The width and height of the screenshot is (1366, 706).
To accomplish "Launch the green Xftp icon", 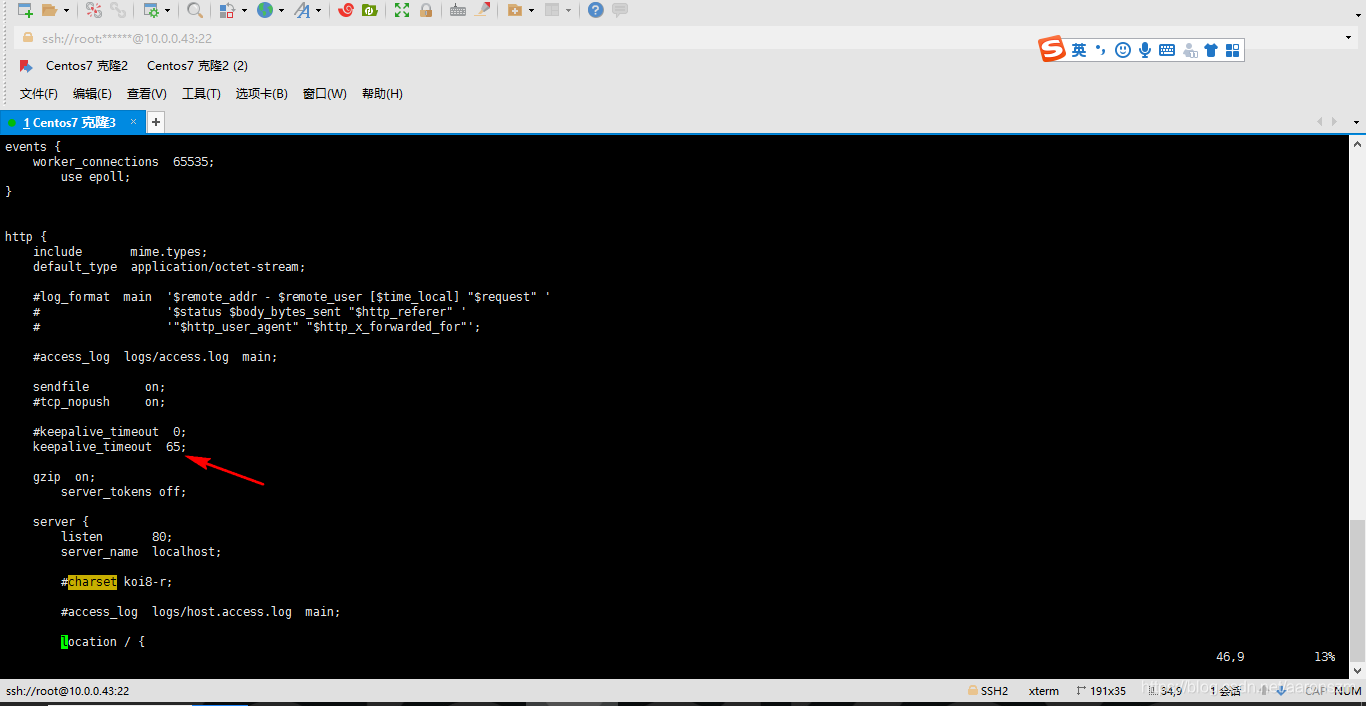I will click(x=370, y=10).
